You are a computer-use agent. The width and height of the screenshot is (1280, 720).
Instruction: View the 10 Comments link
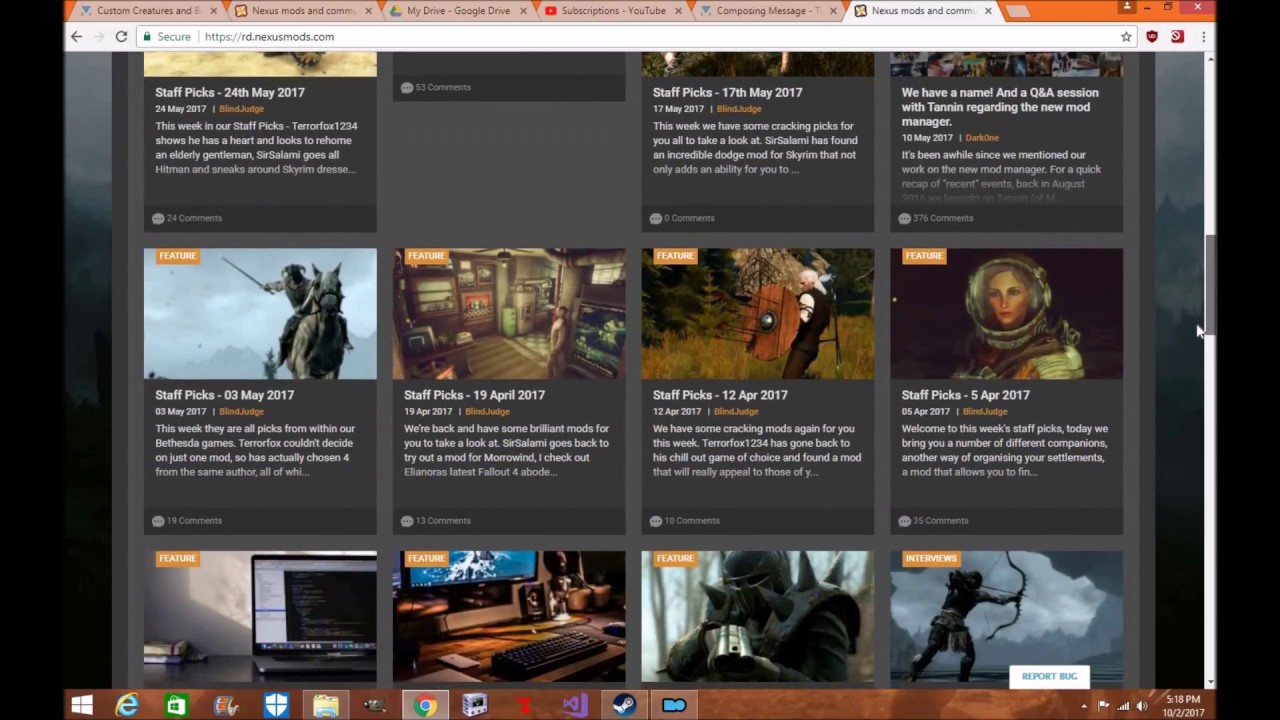pos(685,521)
